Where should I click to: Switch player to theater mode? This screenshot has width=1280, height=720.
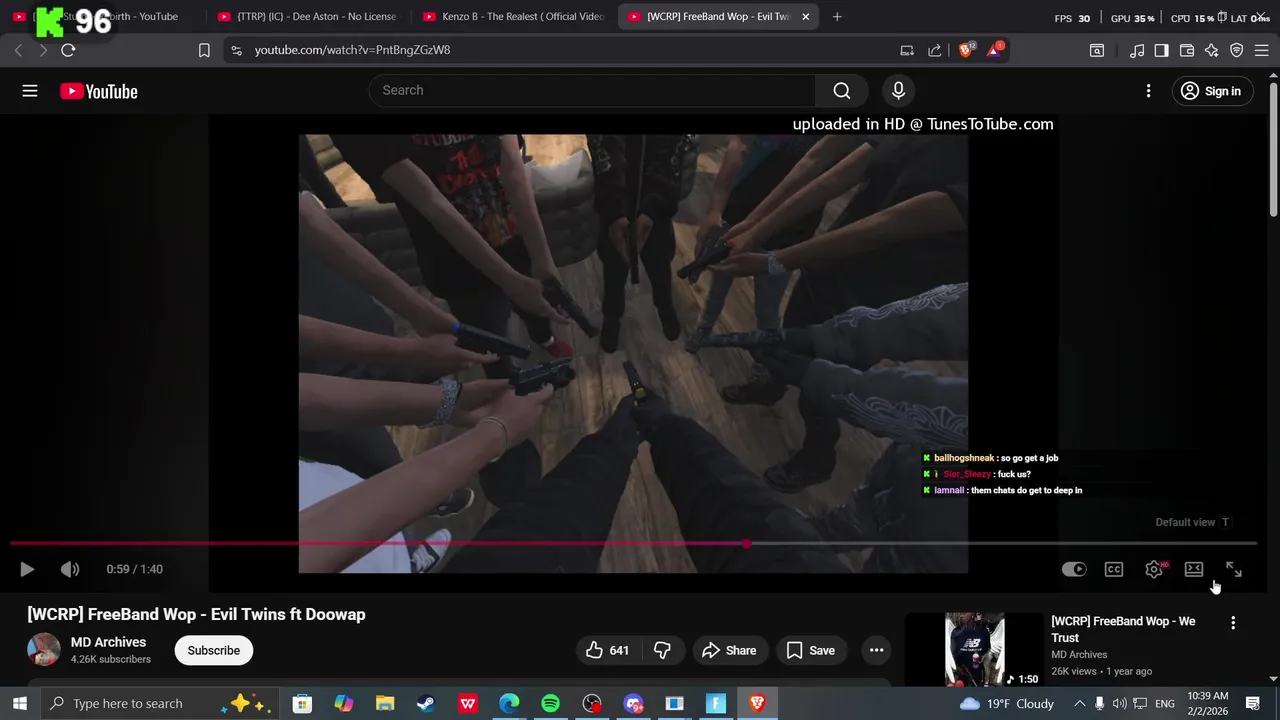click(1194, 569)
